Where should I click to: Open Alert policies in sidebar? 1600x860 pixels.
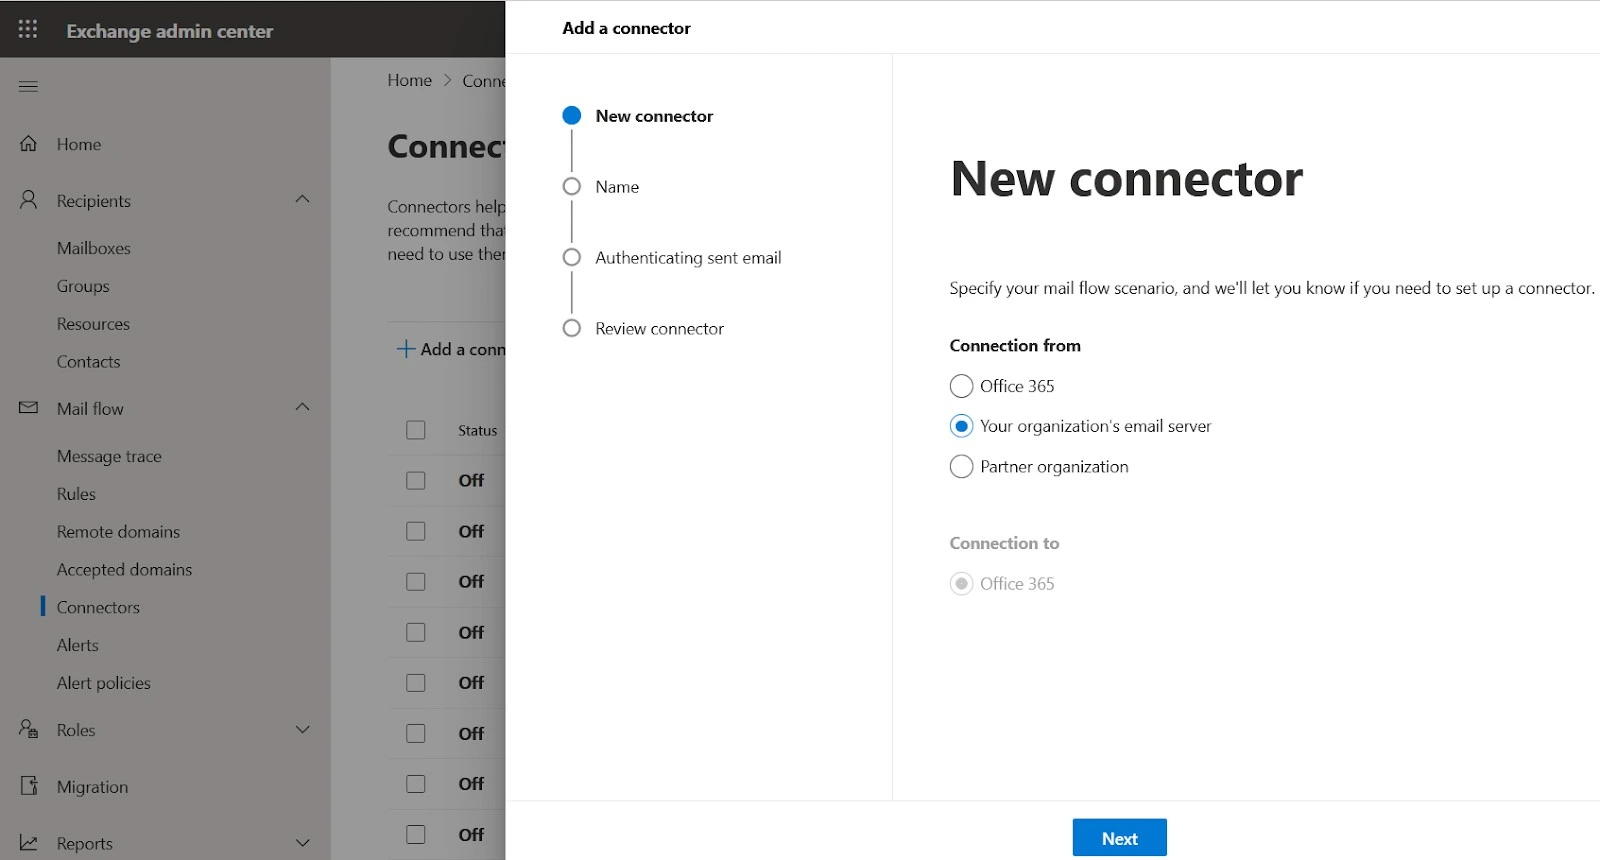103,683
